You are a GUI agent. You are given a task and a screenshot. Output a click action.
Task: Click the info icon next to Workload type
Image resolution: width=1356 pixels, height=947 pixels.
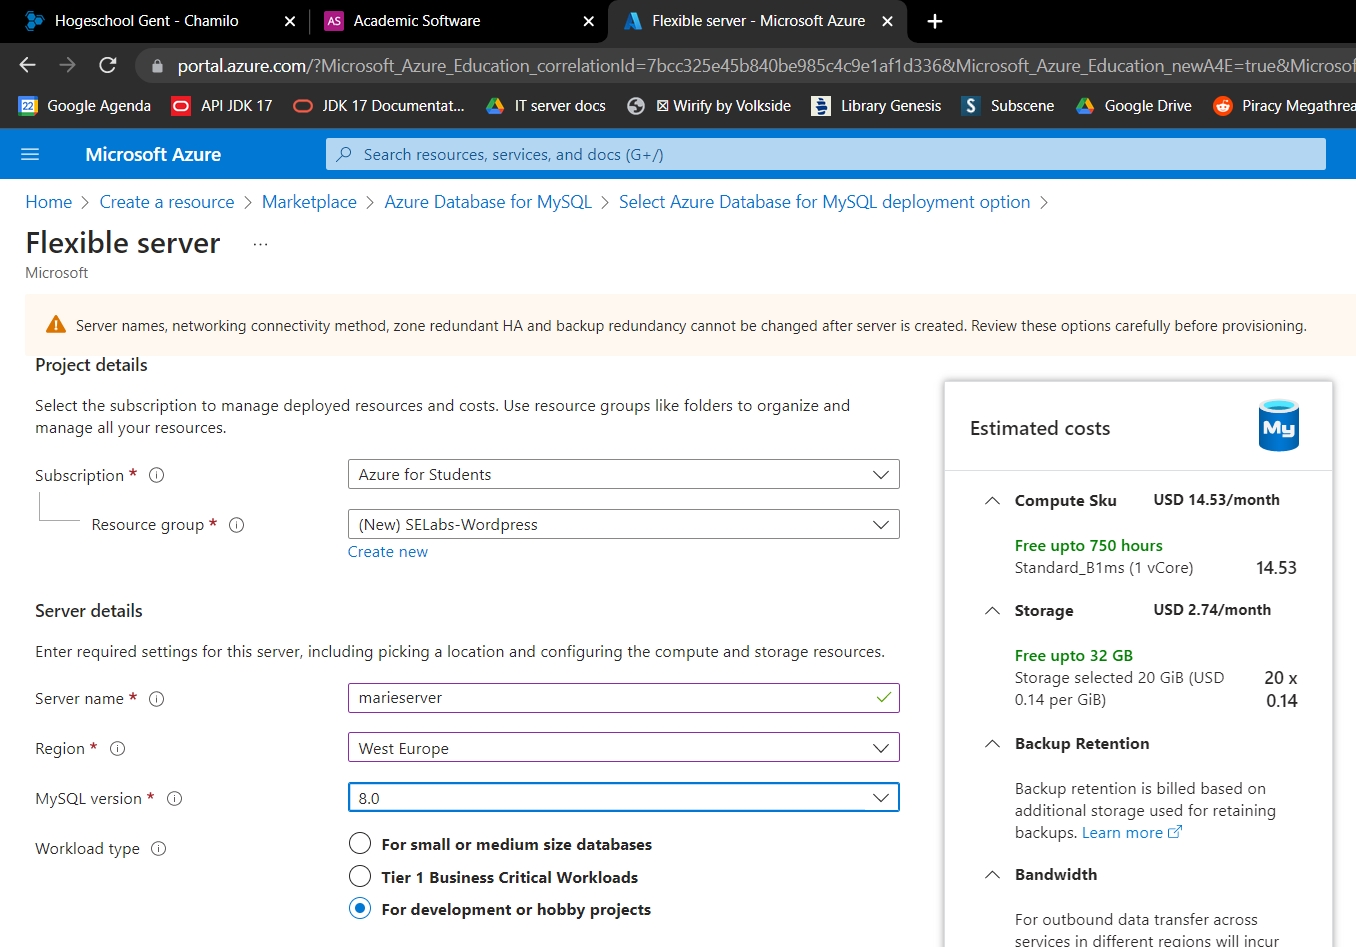pos(159,849)
